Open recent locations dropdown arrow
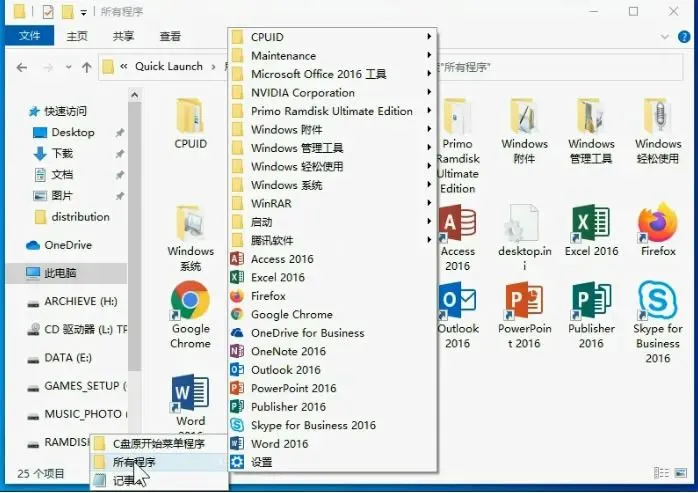Viewport: 698px width, 493px height. [69, 67]
